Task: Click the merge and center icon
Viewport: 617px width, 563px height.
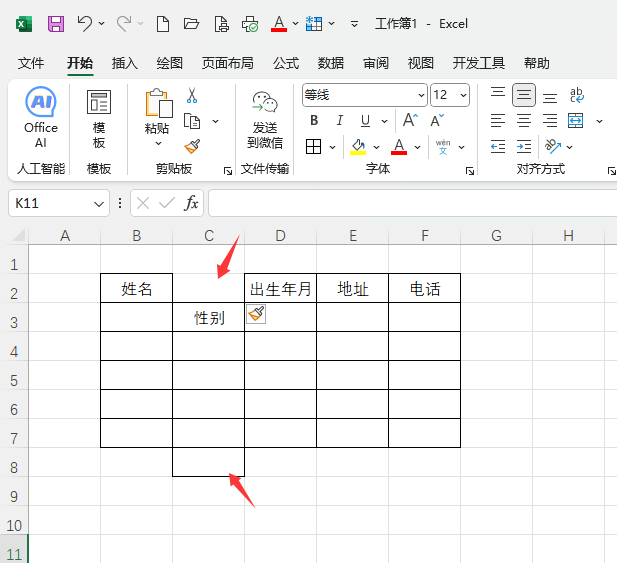Action: tap(576, 120)
